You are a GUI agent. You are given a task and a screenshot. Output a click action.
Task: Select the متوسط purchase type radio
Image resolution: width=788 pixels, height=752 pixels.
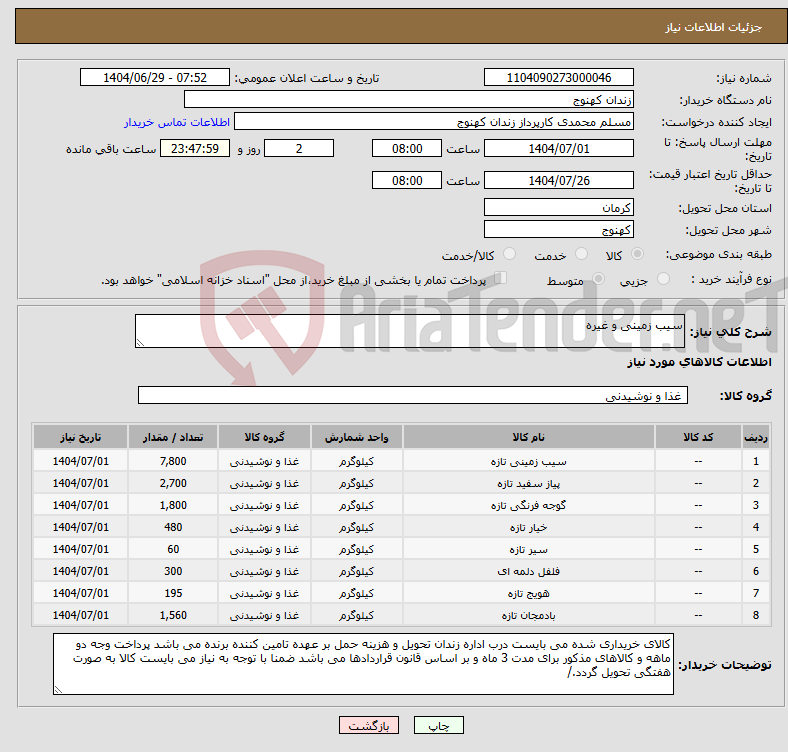(x=598, y=279)
